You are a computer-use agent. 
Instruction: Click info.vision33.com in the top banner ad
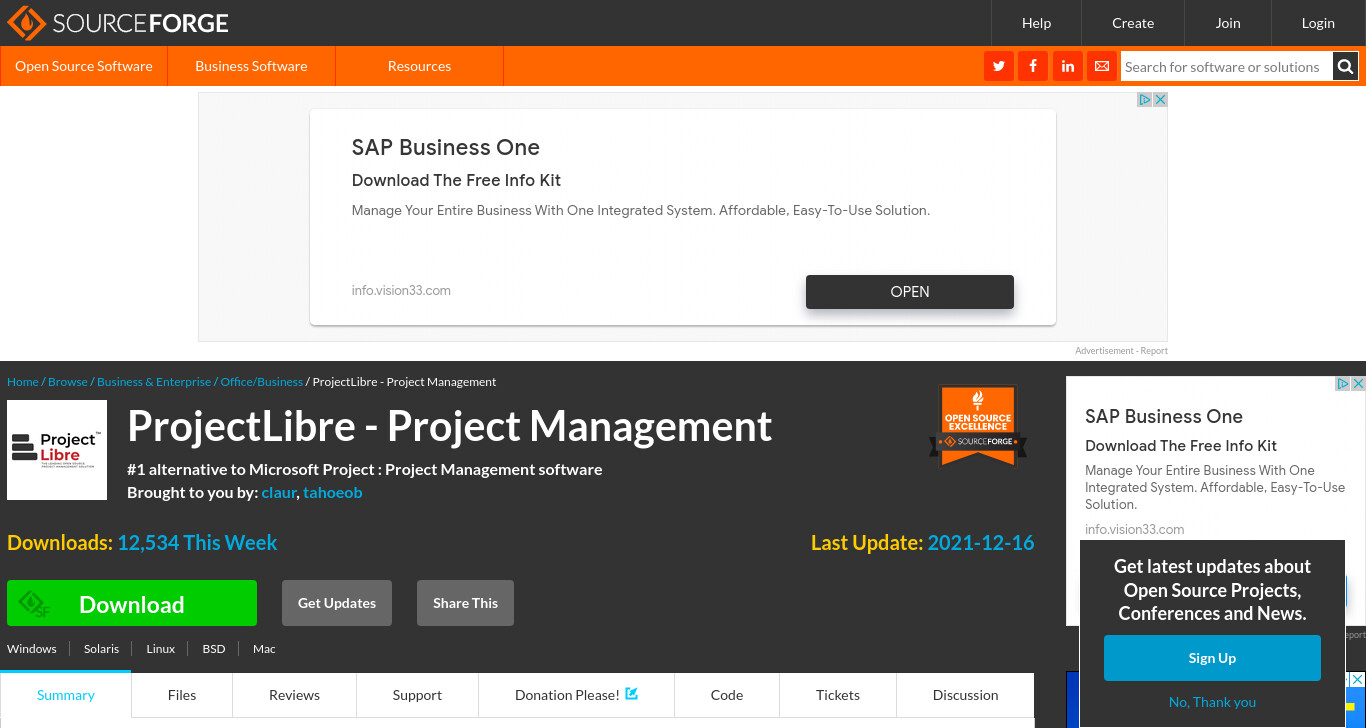pyautogui.click(x=401, y=290)
